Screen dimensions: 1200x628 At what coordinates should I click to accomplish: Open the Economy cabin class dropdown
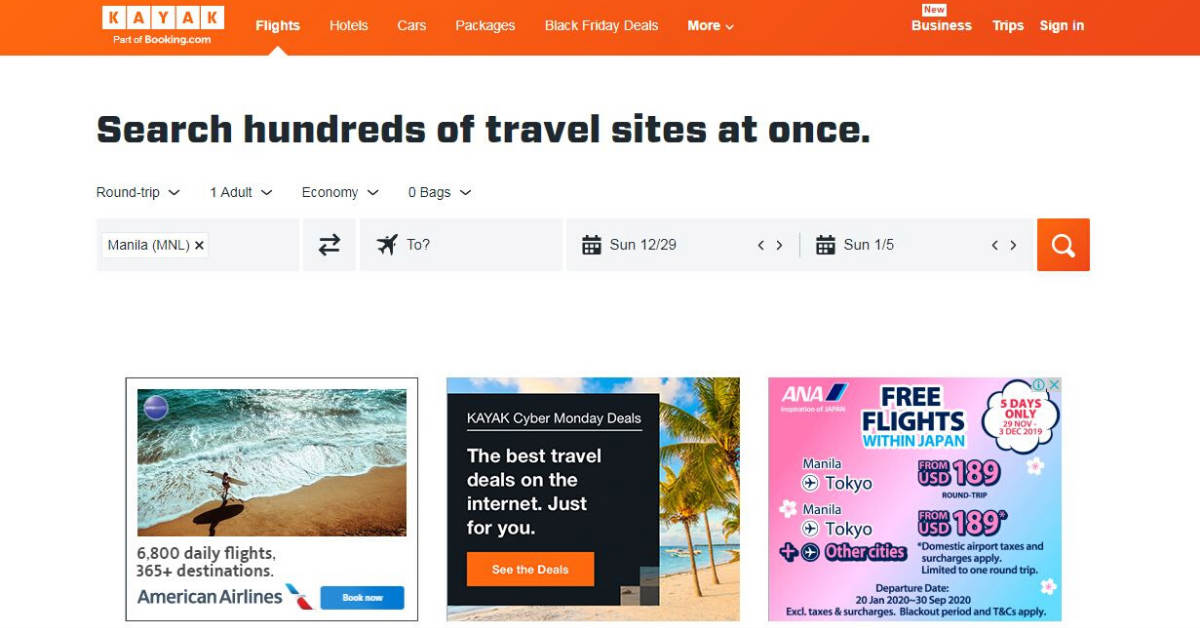point(340,192)
